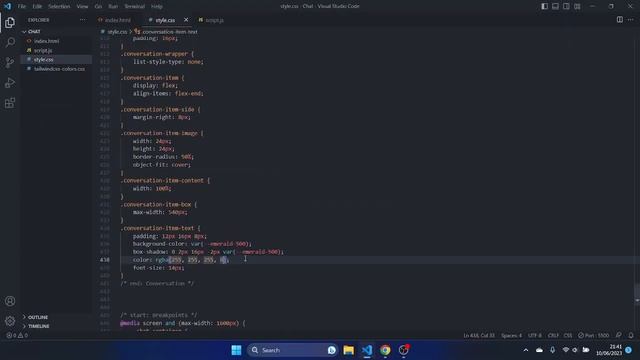Split the editor to the right

click(x=620, y=20)
